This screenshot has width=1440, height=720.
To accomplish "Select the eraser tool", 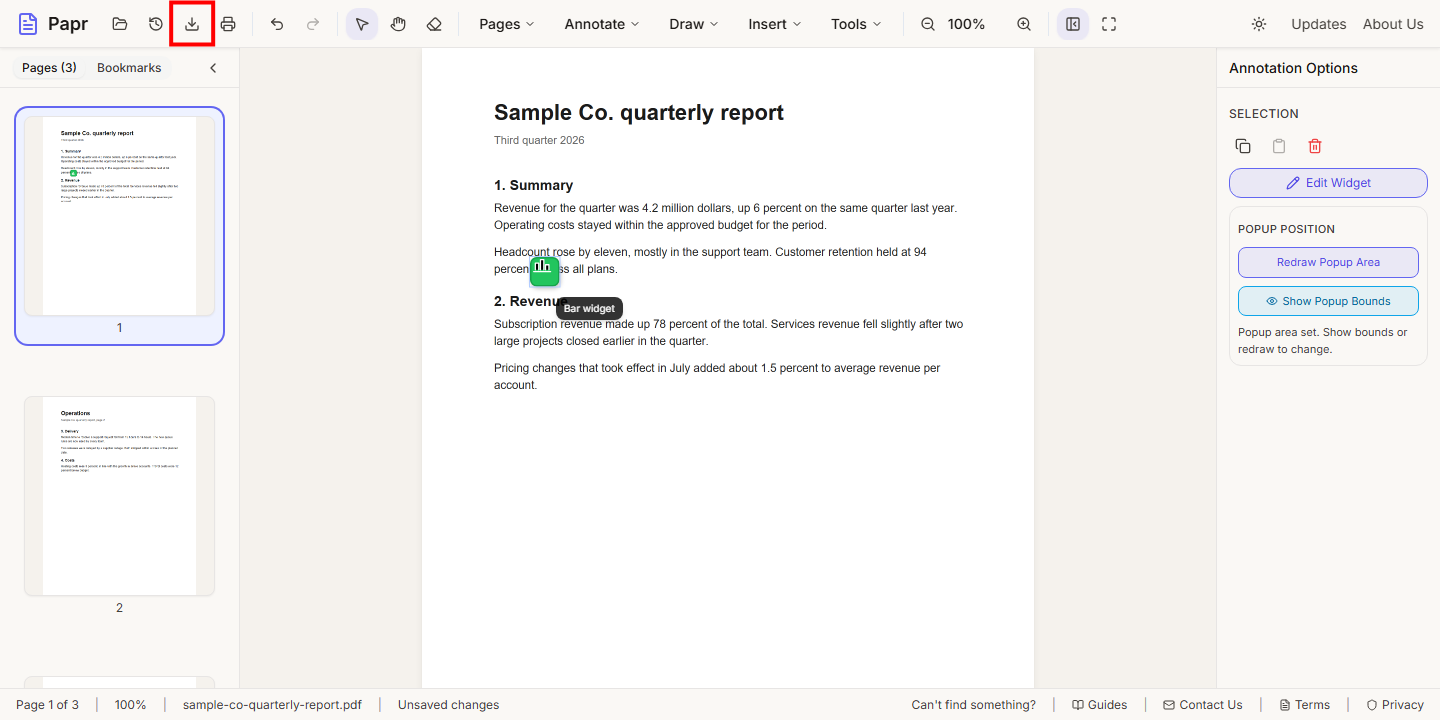I will (x=434, y=24).
